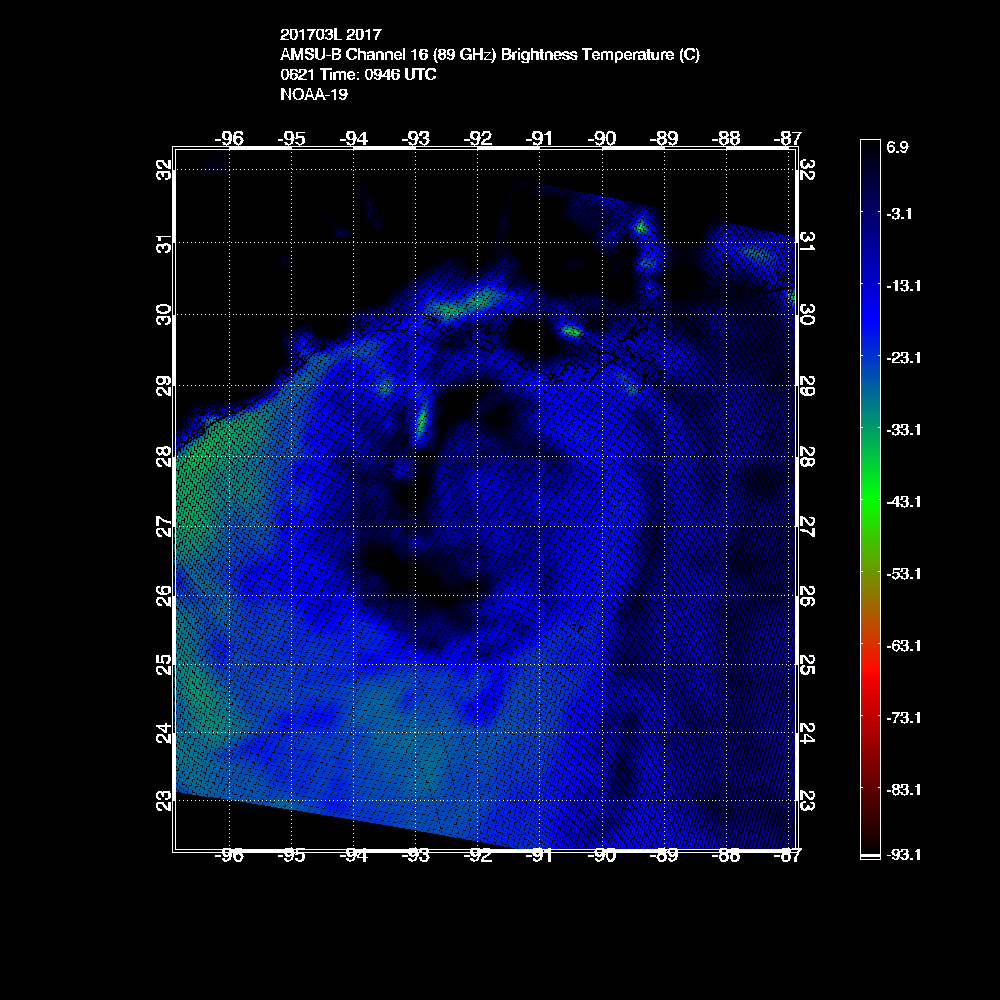The height and width of the screenshot is (1000, 1000).
Task: Click the -88 label on the top axis
Action: pyautogui.click(x=726, y=138)
